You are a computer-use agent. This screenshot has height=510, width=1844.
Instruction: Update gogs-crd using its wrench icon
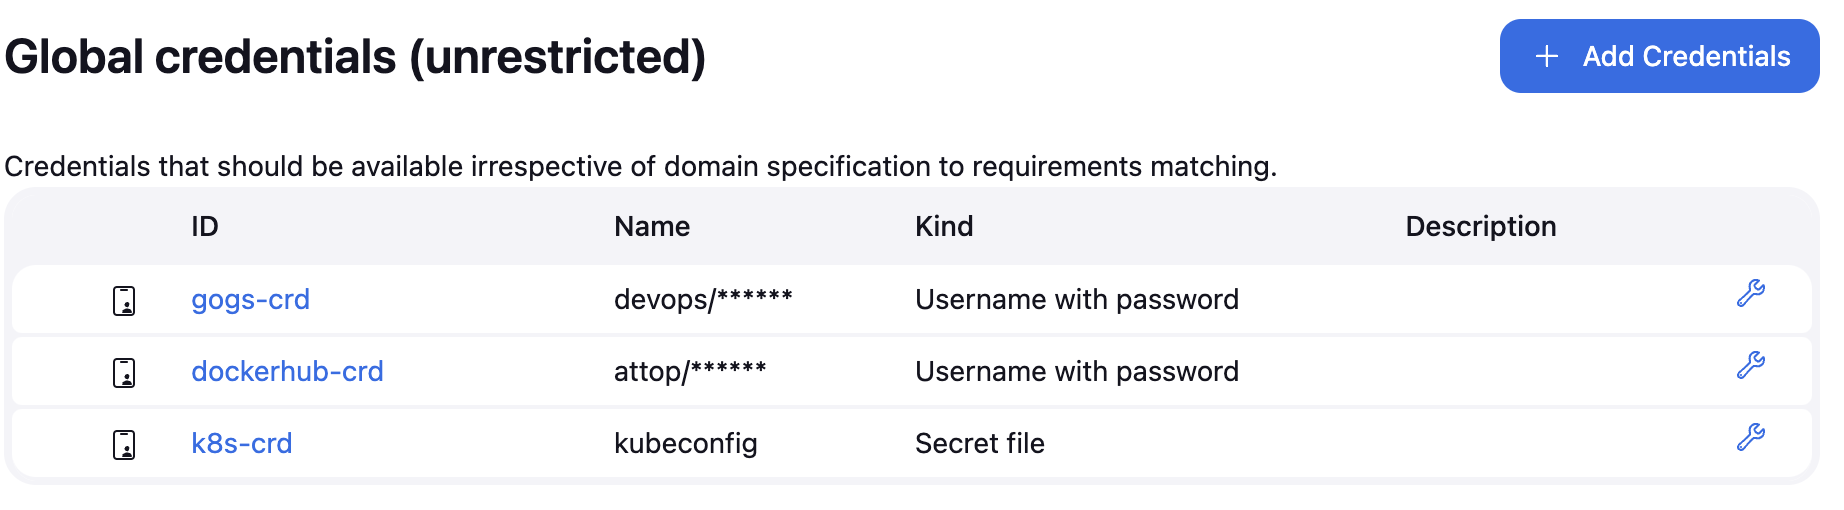coord(1750,293)
